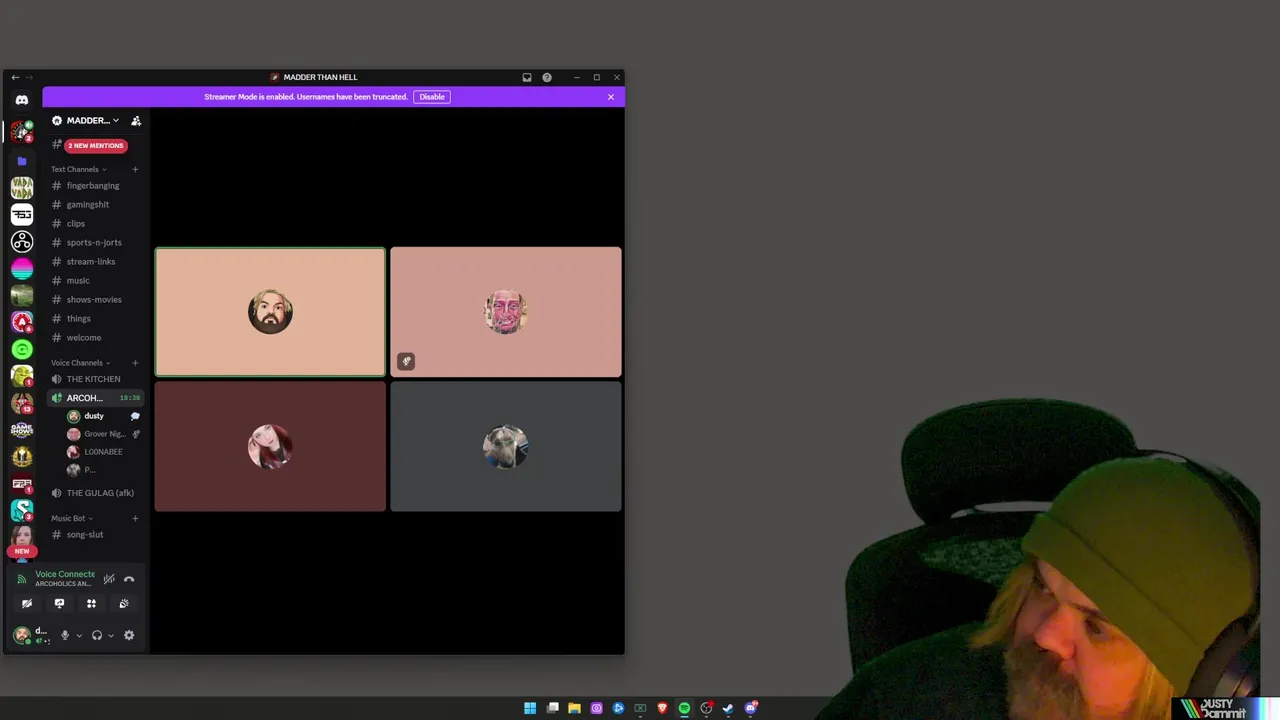The image size is (1280, 720).
Task: Open Discord help icon
Action: (x=547, y=77)
